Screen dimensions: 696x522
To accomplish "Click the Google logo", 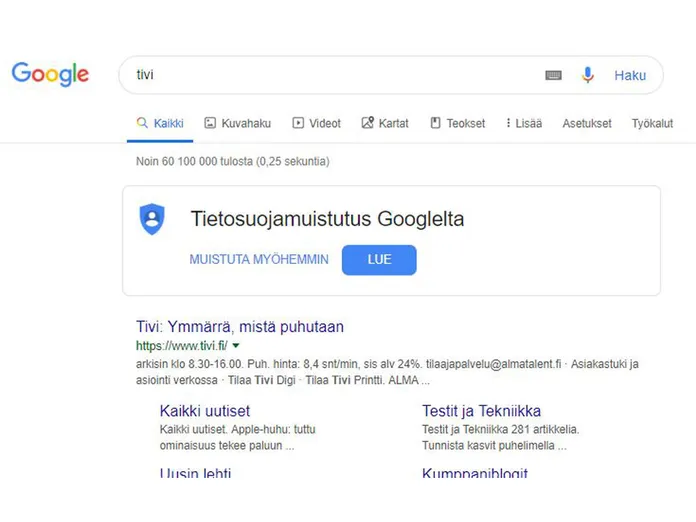I will pos(50,74).
